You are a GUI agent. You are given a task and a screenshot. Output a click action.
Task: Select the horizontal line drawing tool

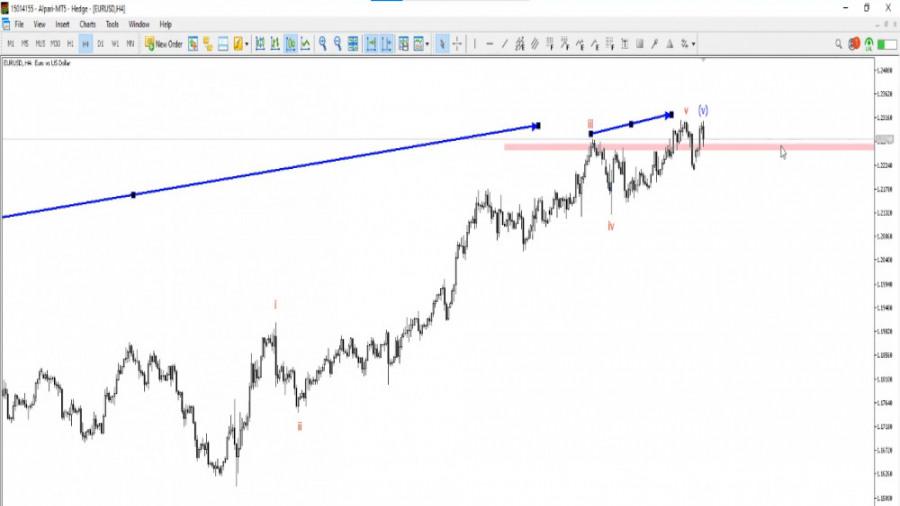pos(490,44)
